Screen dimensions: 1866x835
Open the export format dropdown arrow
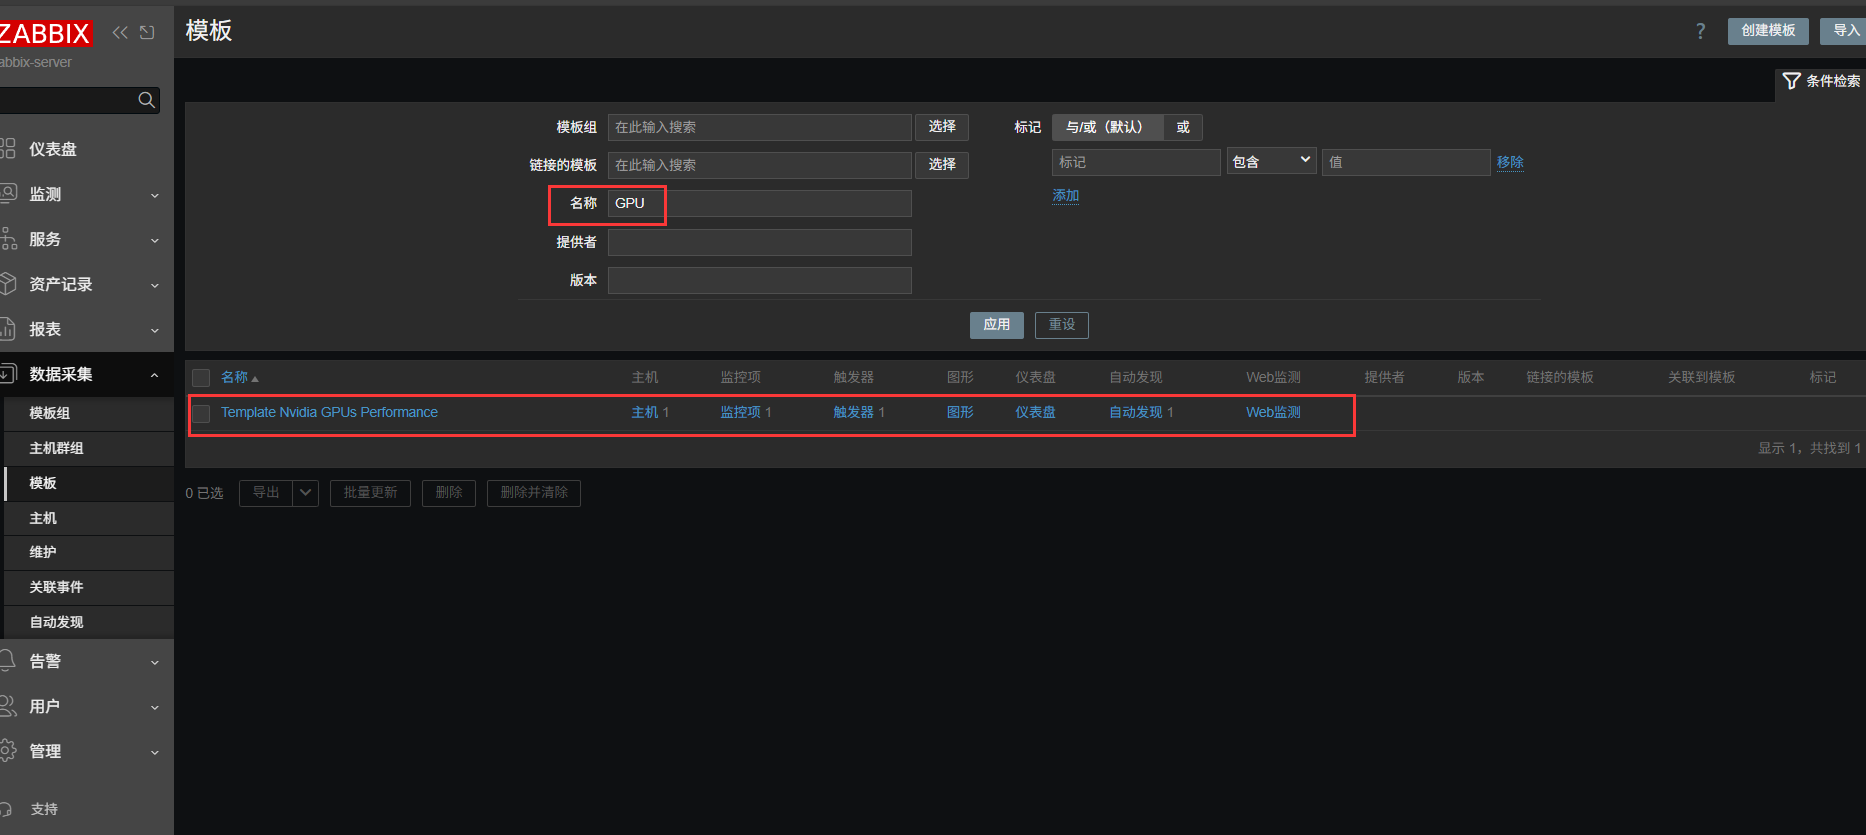click(x=306, y=492)
